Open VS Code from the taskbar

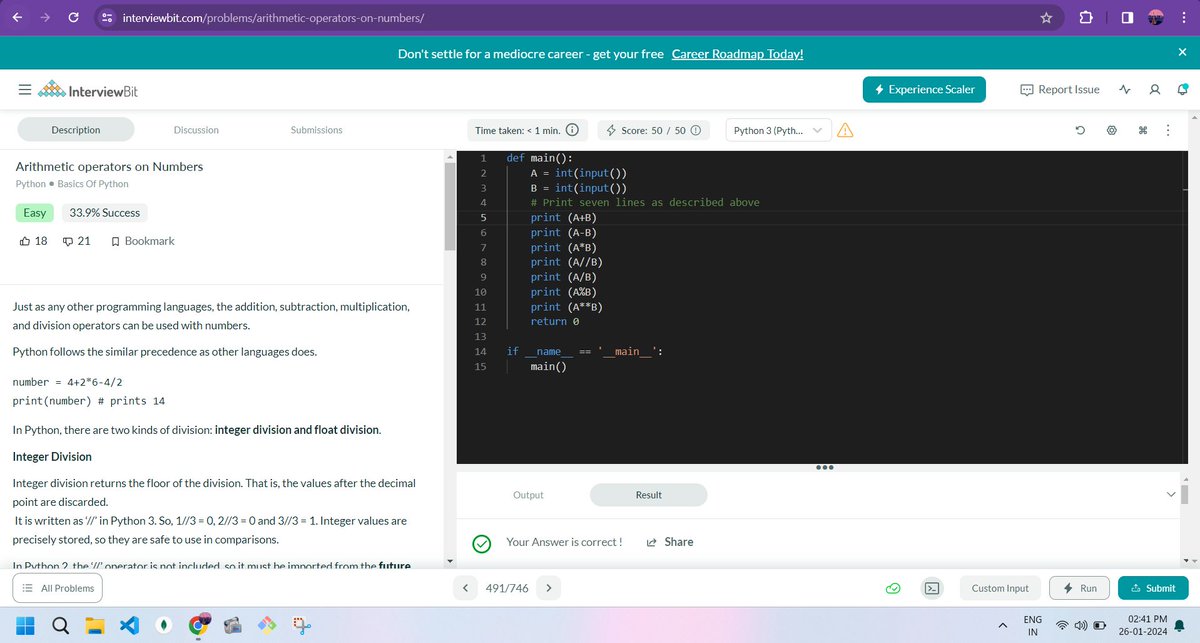point(129,625)
